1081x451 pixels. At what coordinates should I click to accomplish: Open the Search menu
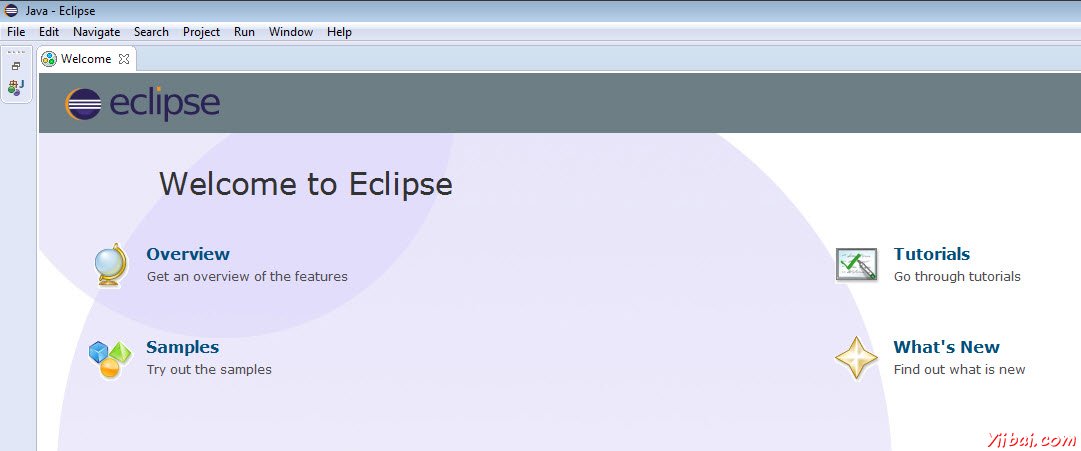[151, 32]
